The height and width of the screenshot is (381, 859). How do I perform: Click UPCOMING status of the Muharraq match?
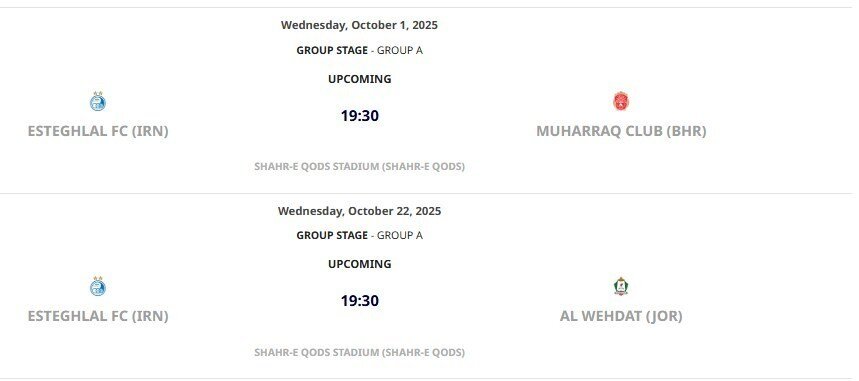(x=360, y=79)
